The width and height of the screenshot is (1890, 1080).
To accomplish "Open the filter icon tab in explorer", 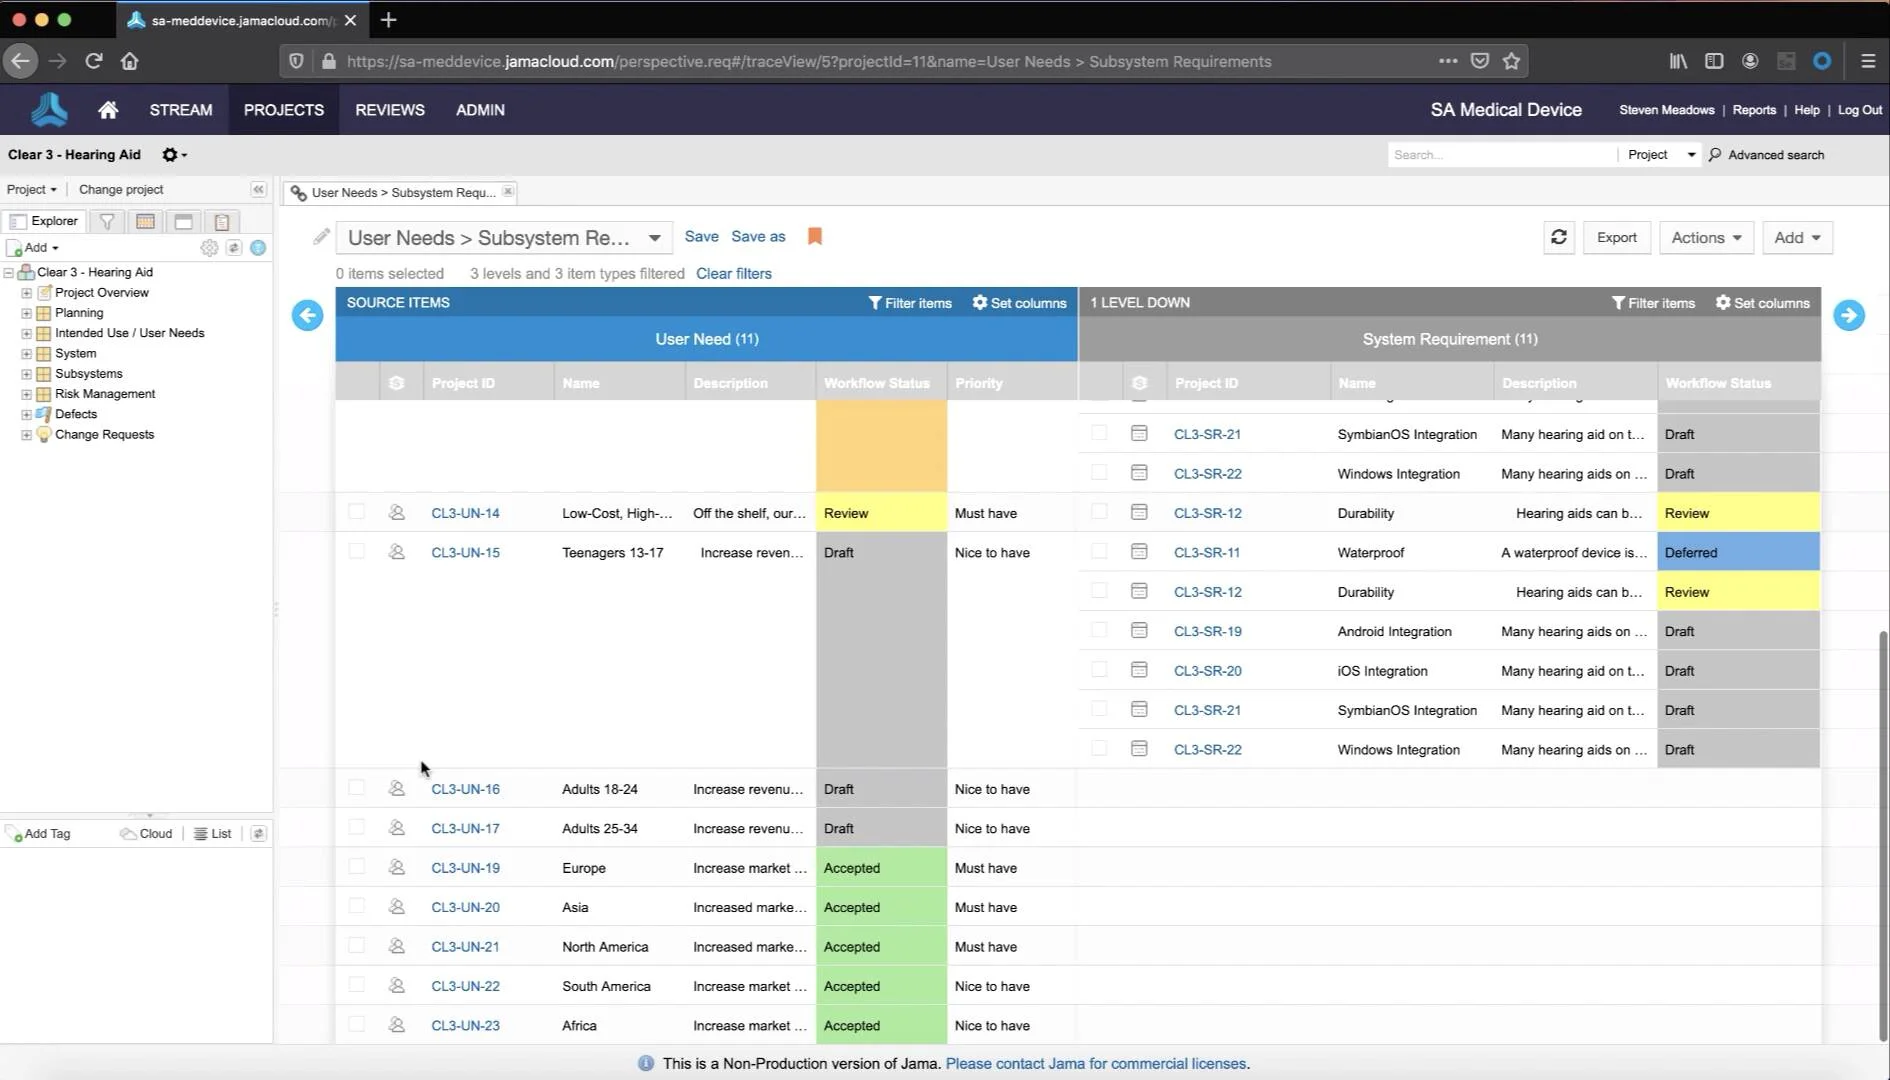I will click(107, 221).
